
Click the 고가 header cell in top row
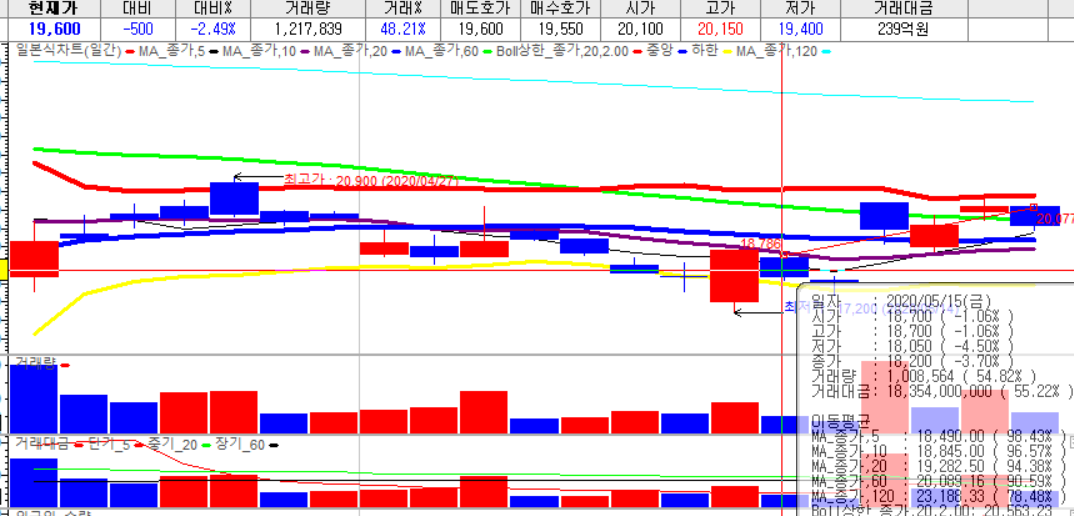(x=719, y=9)
